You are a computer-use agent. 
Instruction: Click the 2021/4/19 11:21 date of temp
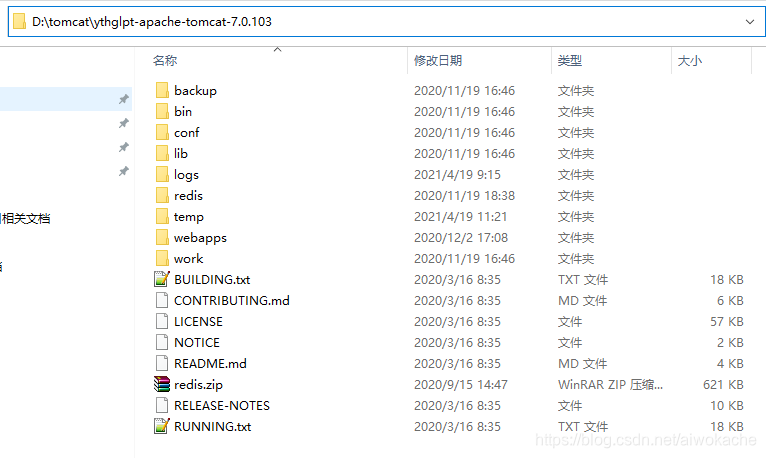(460, 216)
